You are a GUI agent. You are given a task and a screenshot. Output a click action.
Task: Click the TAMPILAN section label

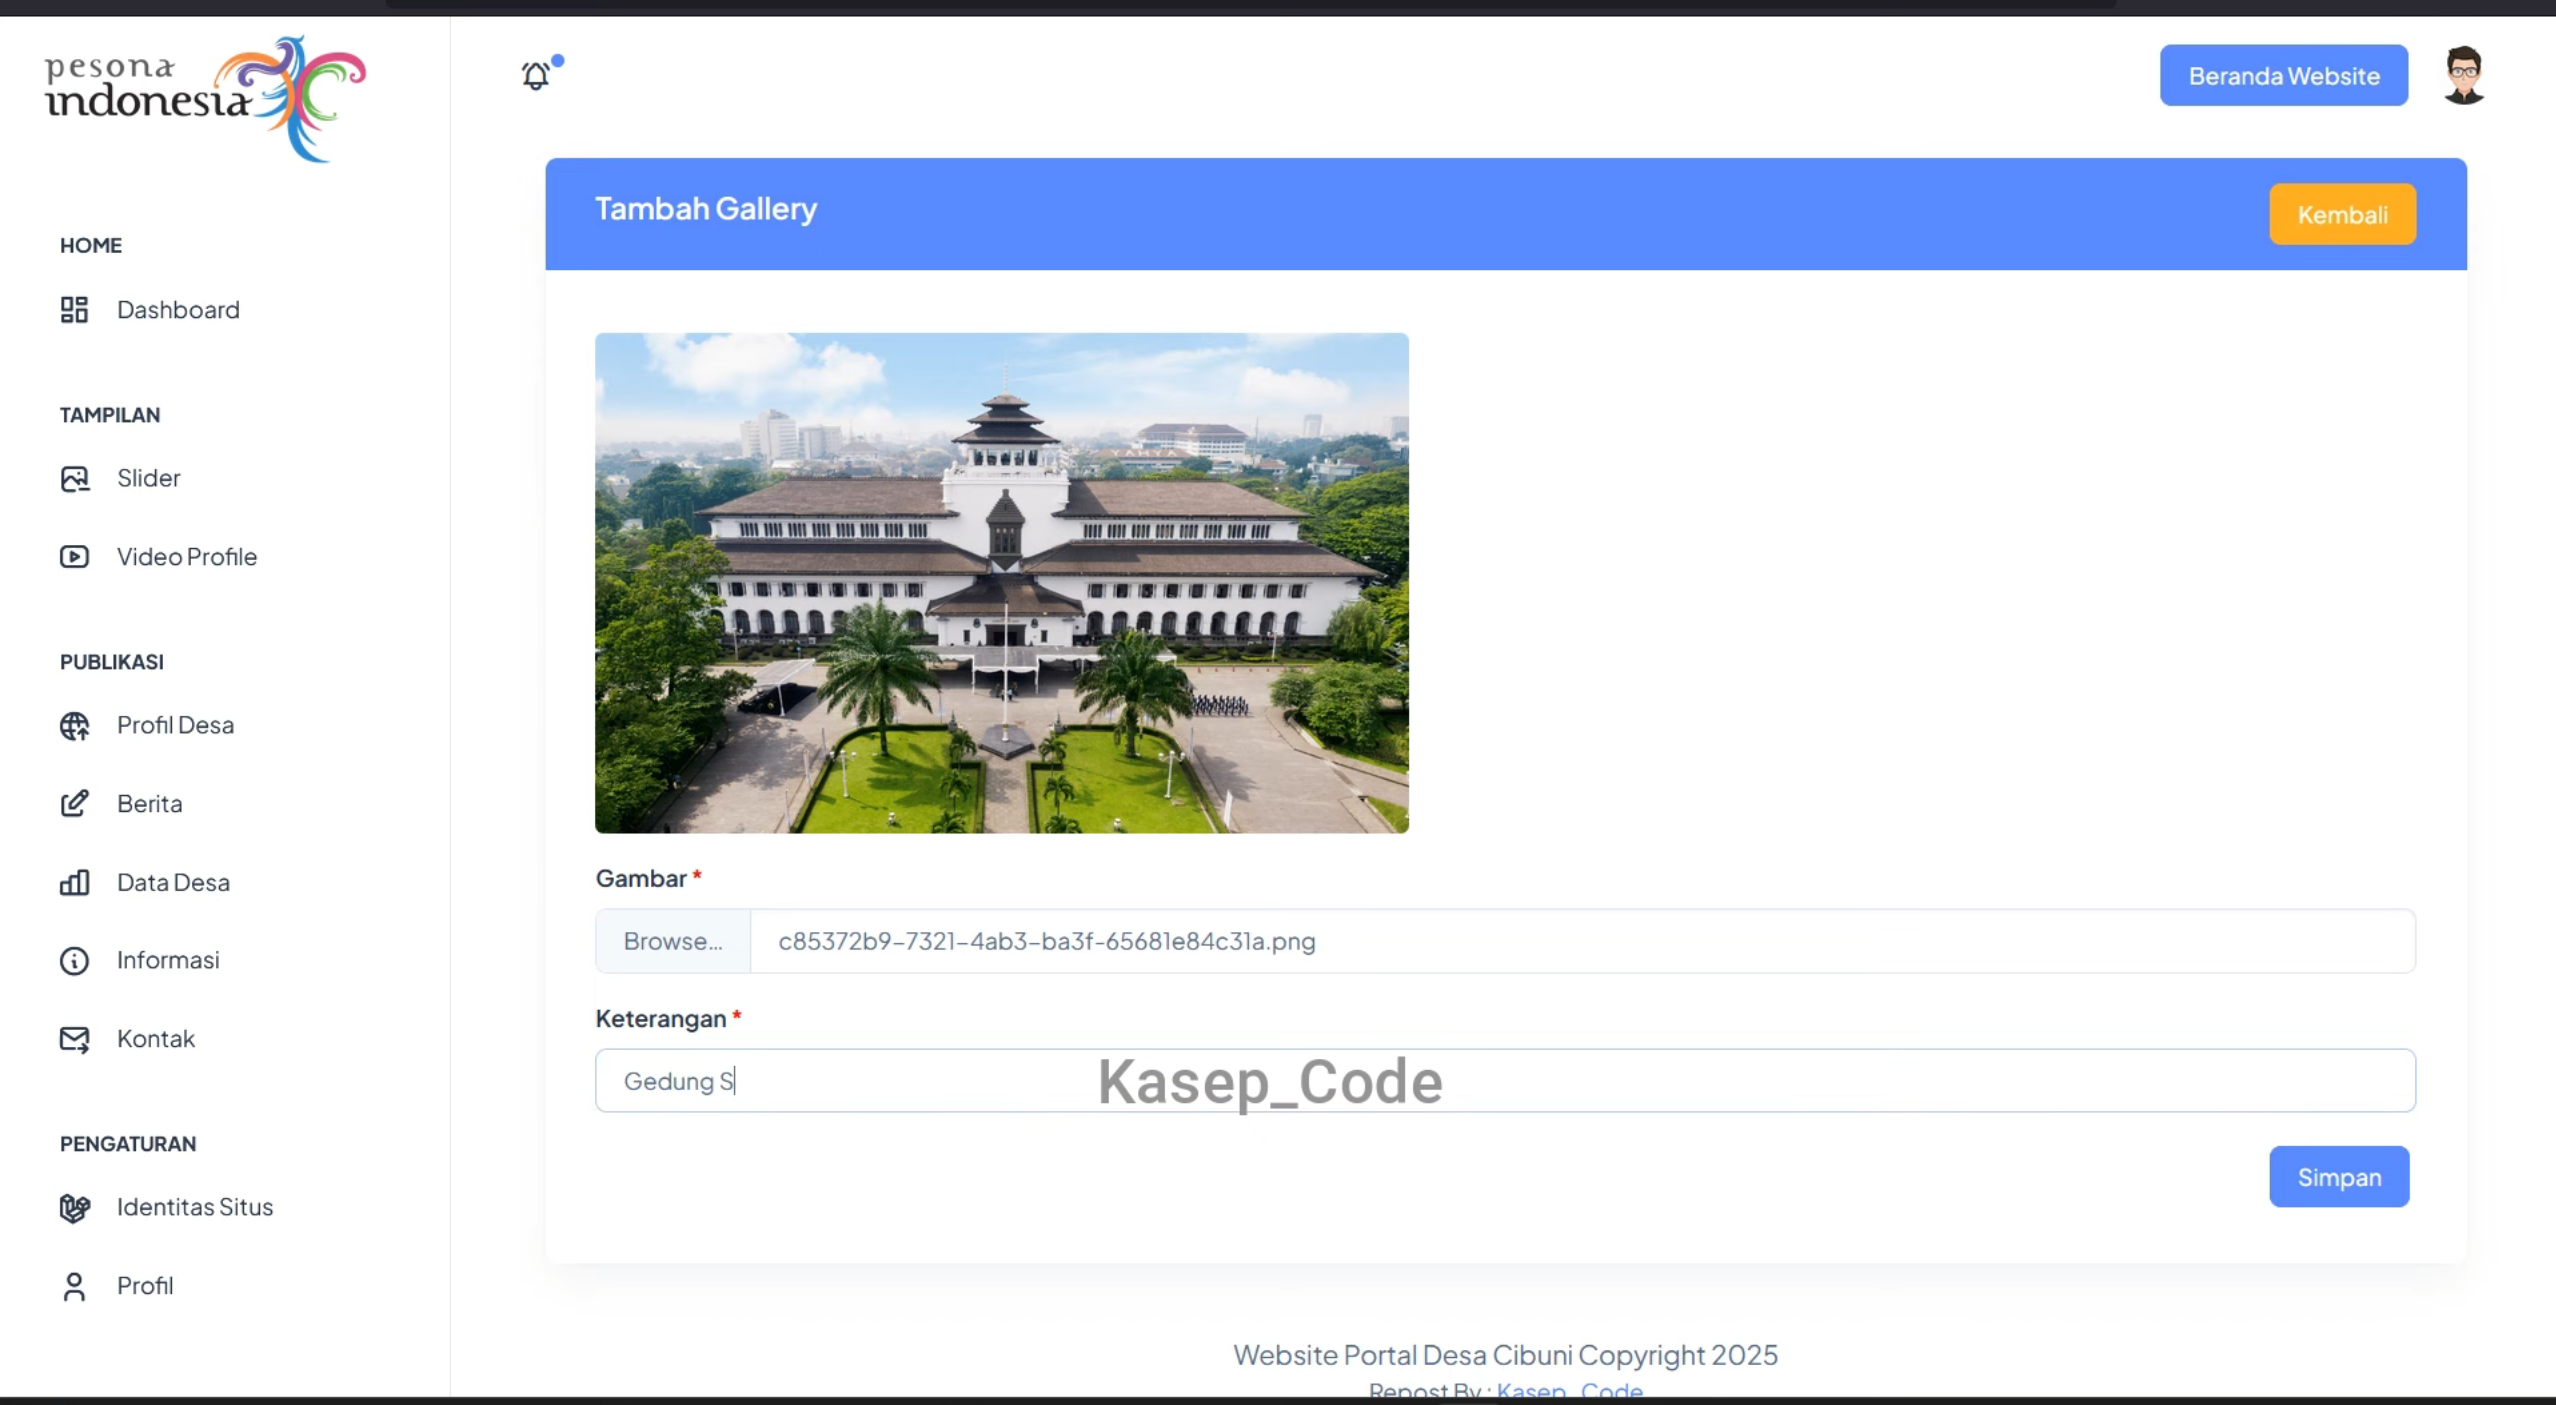click(110, 415)
